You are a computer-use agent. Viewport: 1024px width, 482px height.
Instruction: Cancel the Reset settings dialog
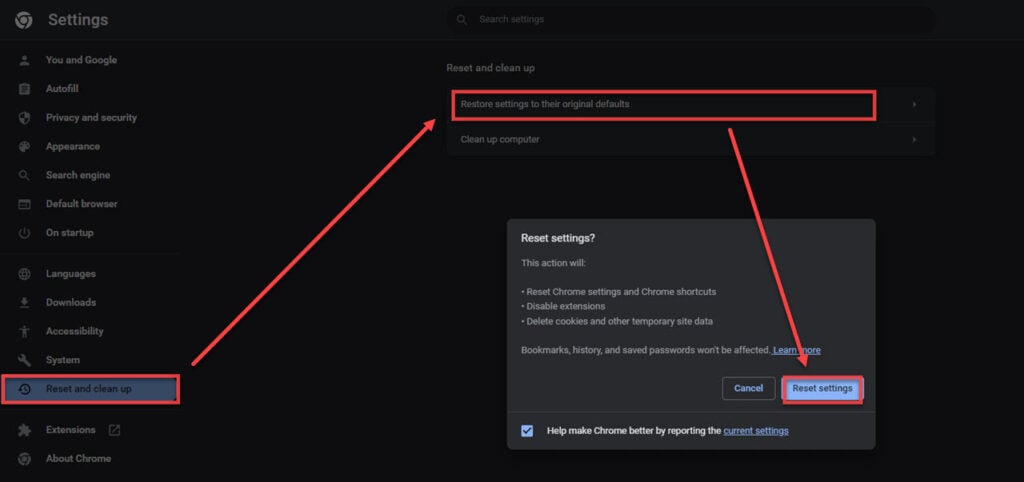748,389
